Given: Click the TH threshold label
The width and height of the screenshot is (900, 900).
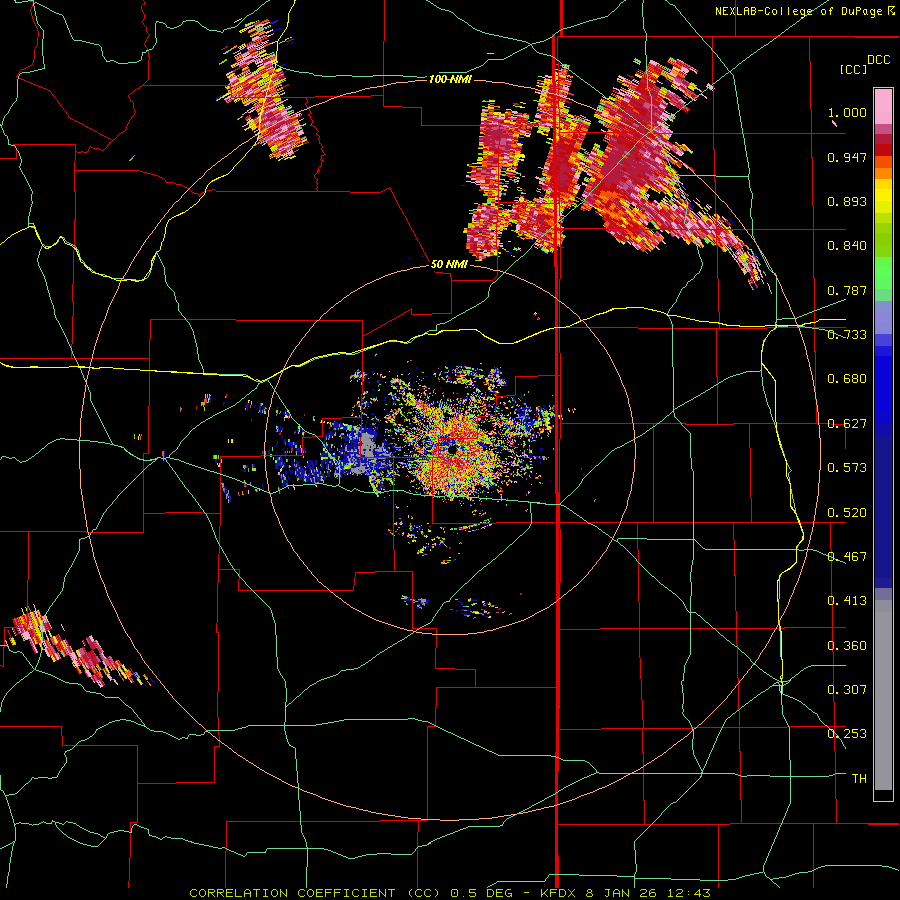Looking at the screenshot, I should tap(859, 779).
